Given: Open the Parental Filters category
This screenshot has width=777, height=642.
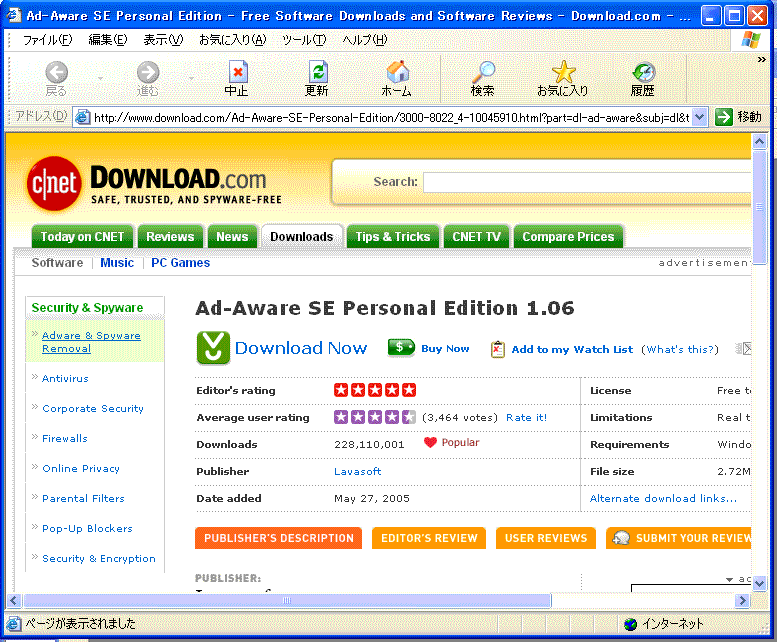Looking at the screenshot, I should pos(83,498).
